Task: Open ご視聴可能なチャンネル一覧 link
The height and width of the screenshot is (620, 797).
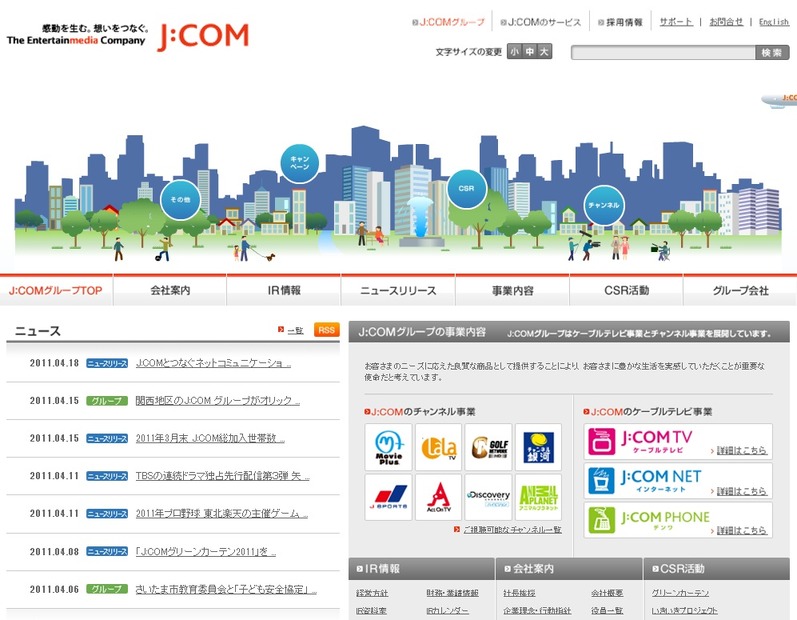Action: [512, 530]
